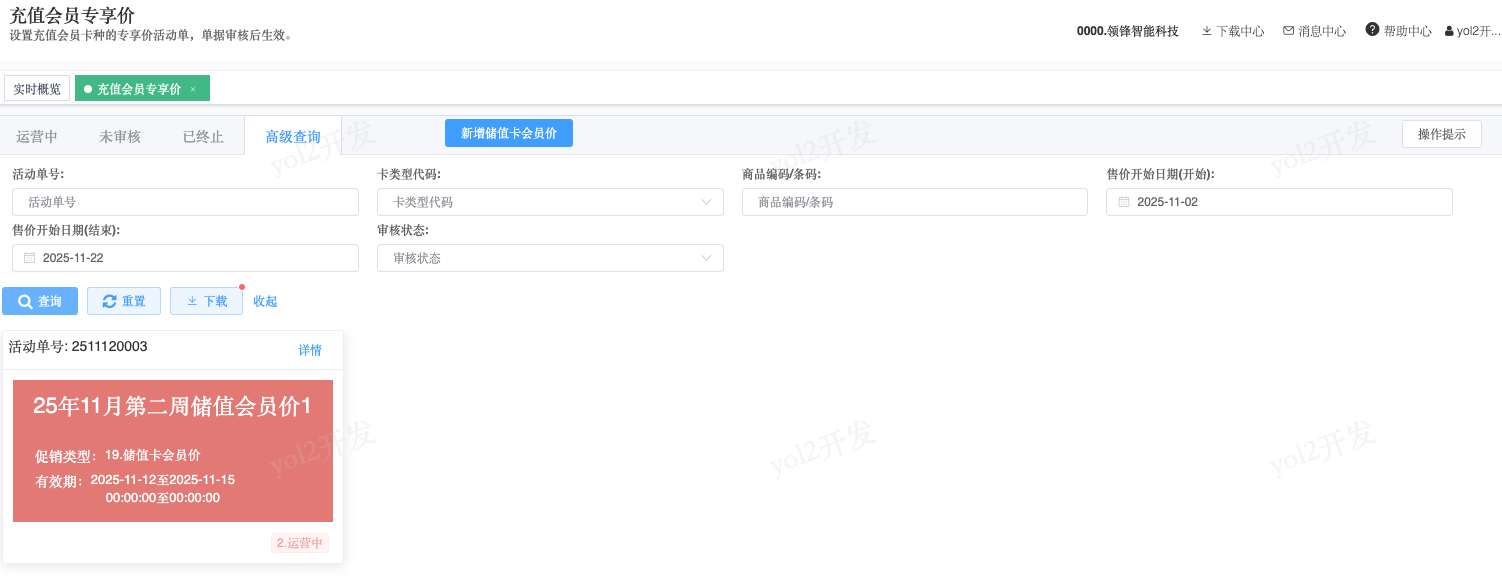Click the end date value 2025-11-22
Screen dimensions: 1502x583
pyautogui.click(x=73, y=258)
